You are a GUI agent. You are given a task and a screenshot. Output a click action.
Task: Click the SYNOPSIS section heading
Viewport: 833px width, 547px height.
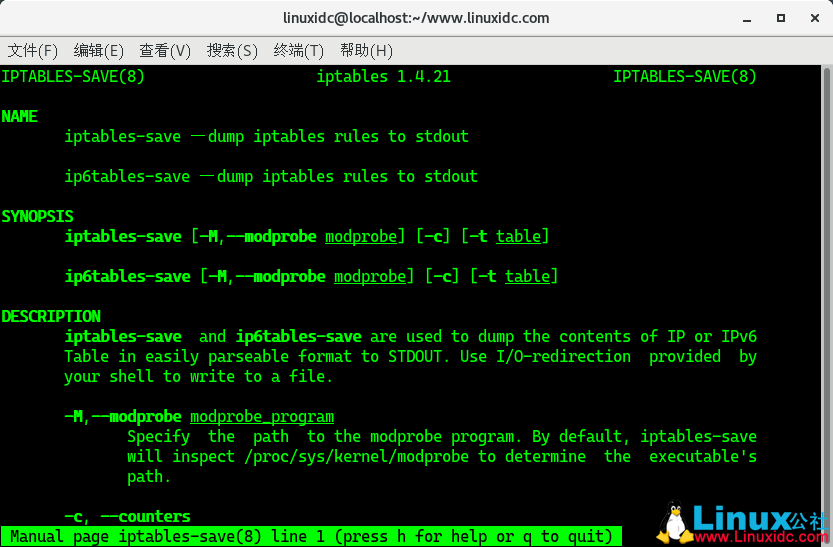[38, 216]
